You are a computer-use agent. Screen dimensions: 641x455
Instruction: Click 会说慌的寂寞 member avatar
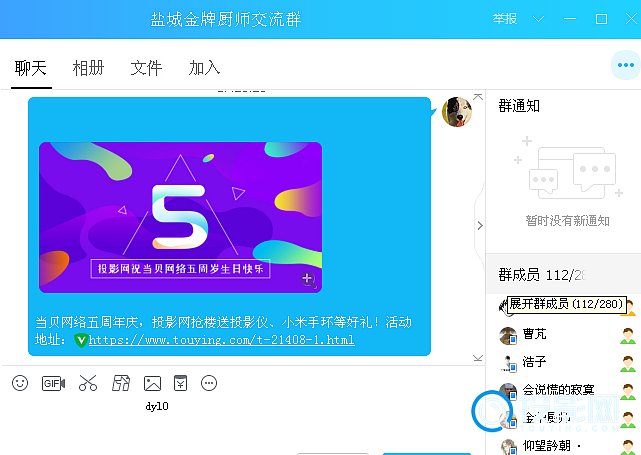click(x=508, y=391)
